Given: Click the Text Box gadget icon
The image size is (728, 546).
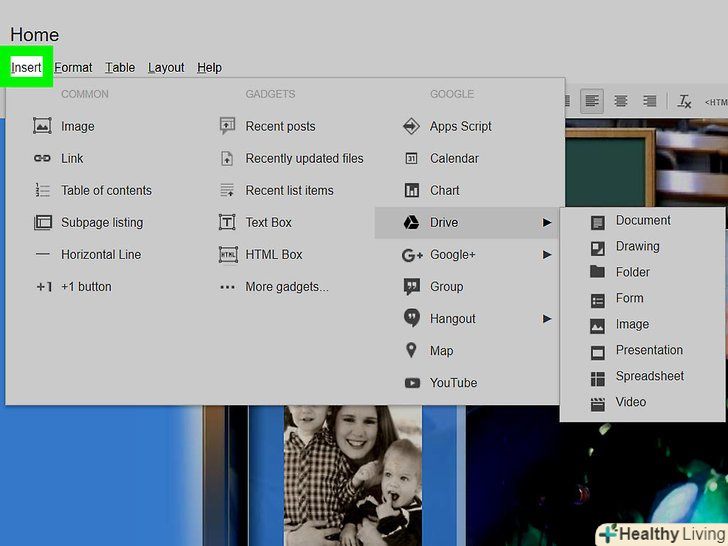Looking at the screenshot, I should pos(227,223).
